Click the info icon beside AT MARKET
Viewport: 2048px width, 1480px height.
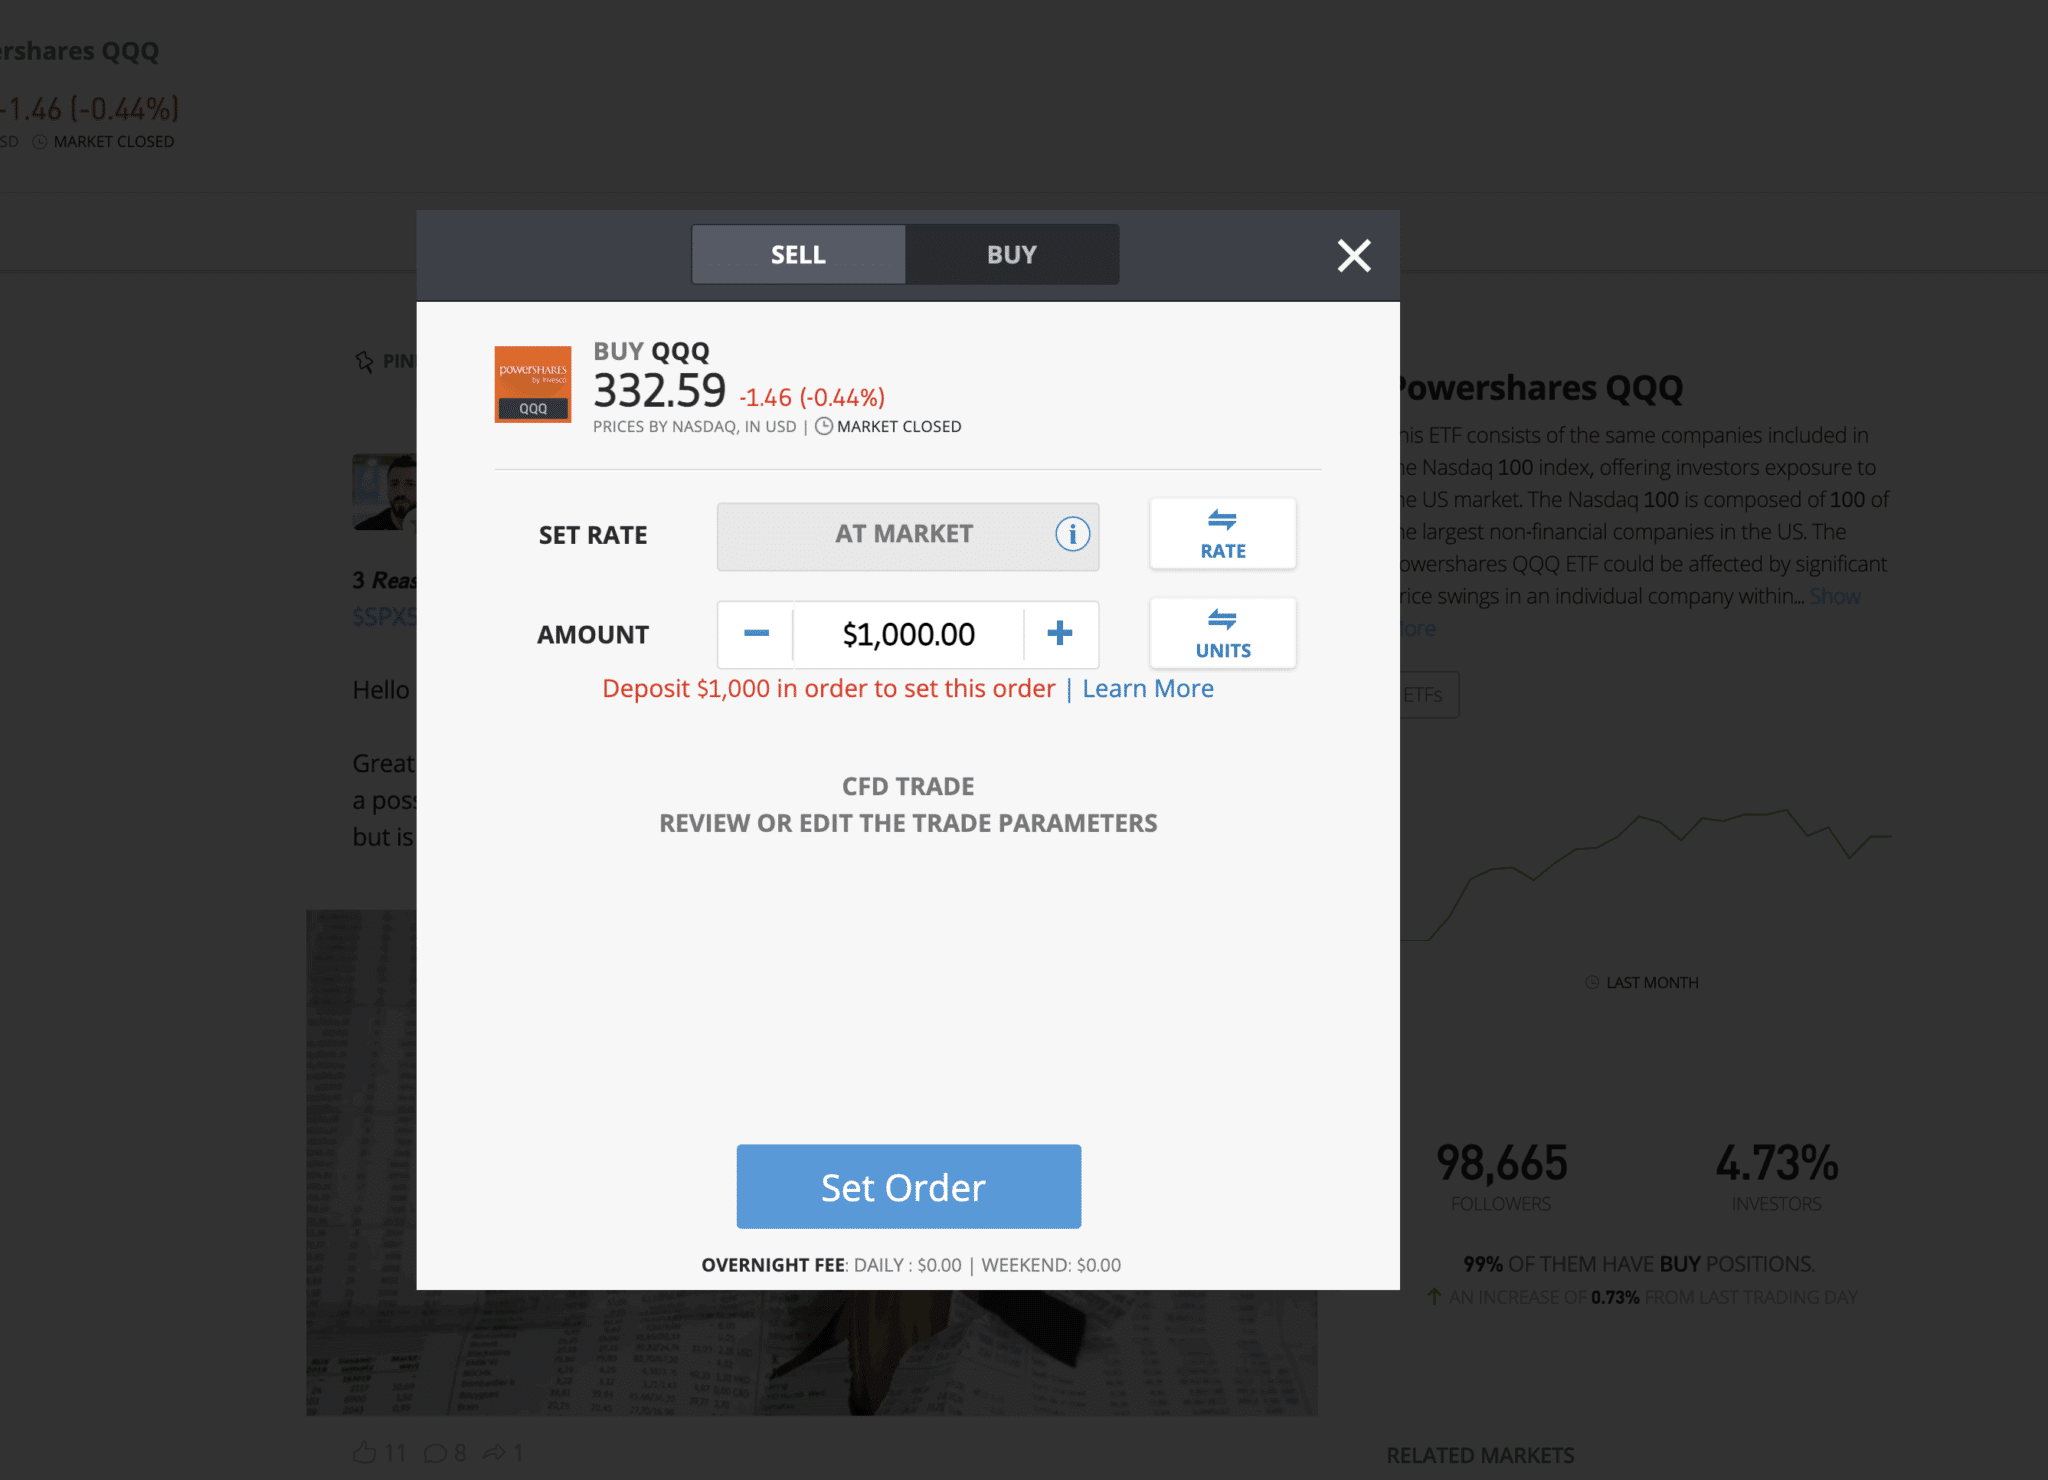(1072, 534)
